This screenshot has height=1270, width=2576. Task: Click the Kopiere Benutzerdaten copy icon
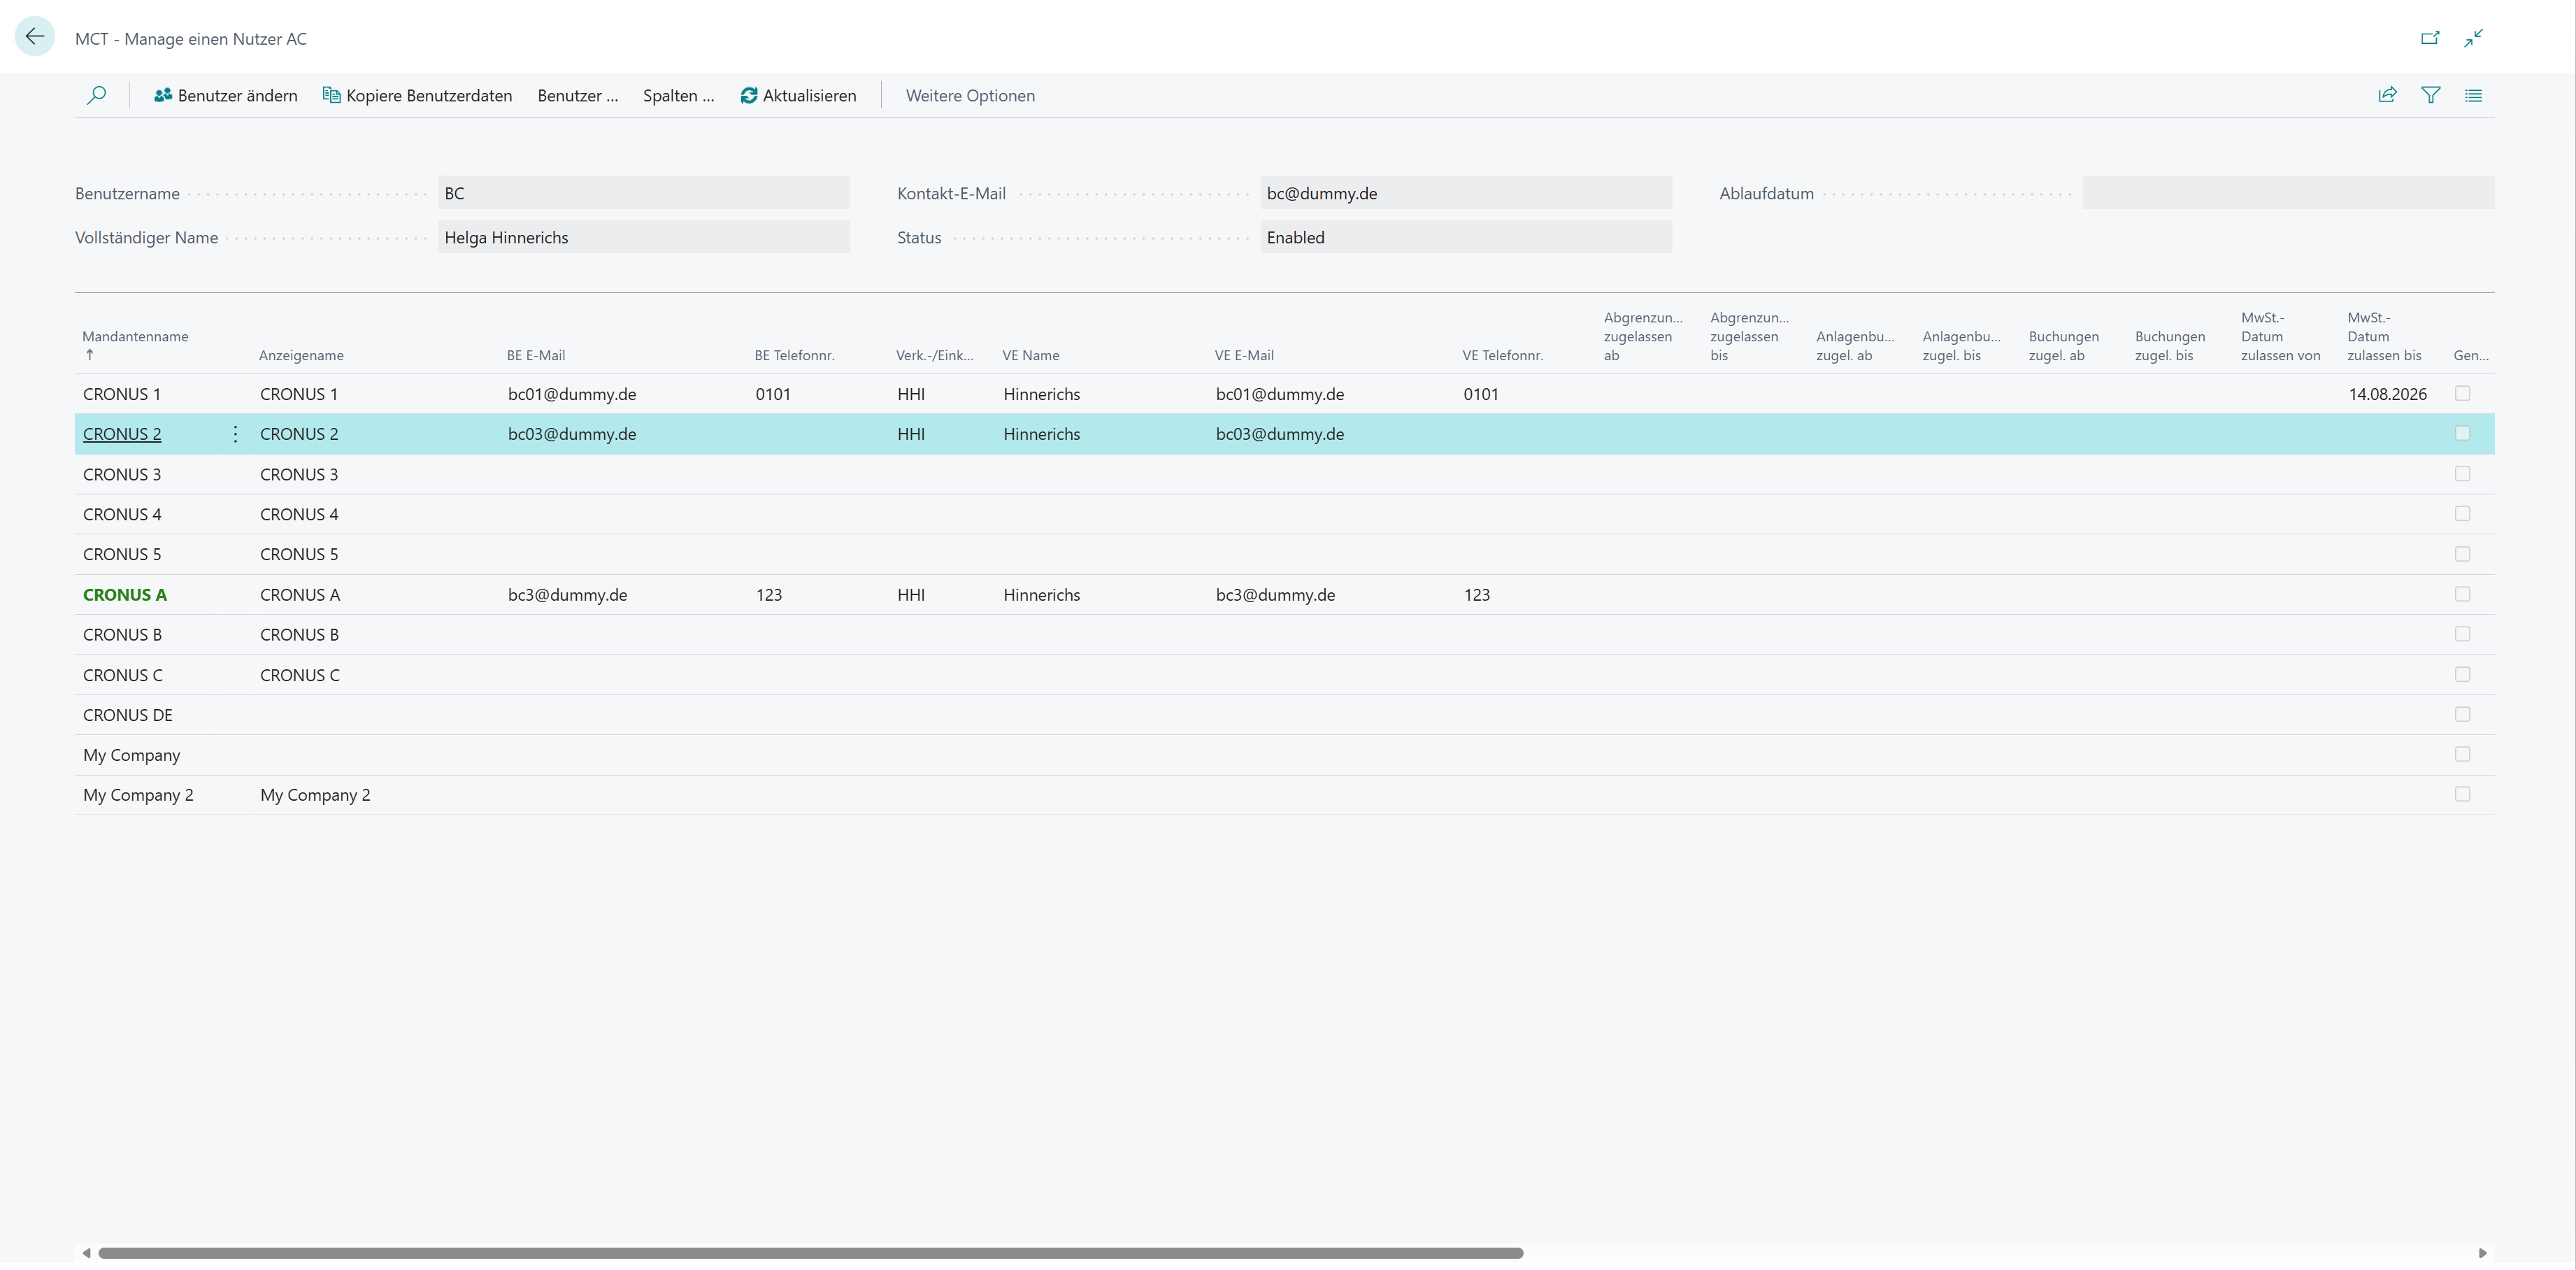coord(331,95)
